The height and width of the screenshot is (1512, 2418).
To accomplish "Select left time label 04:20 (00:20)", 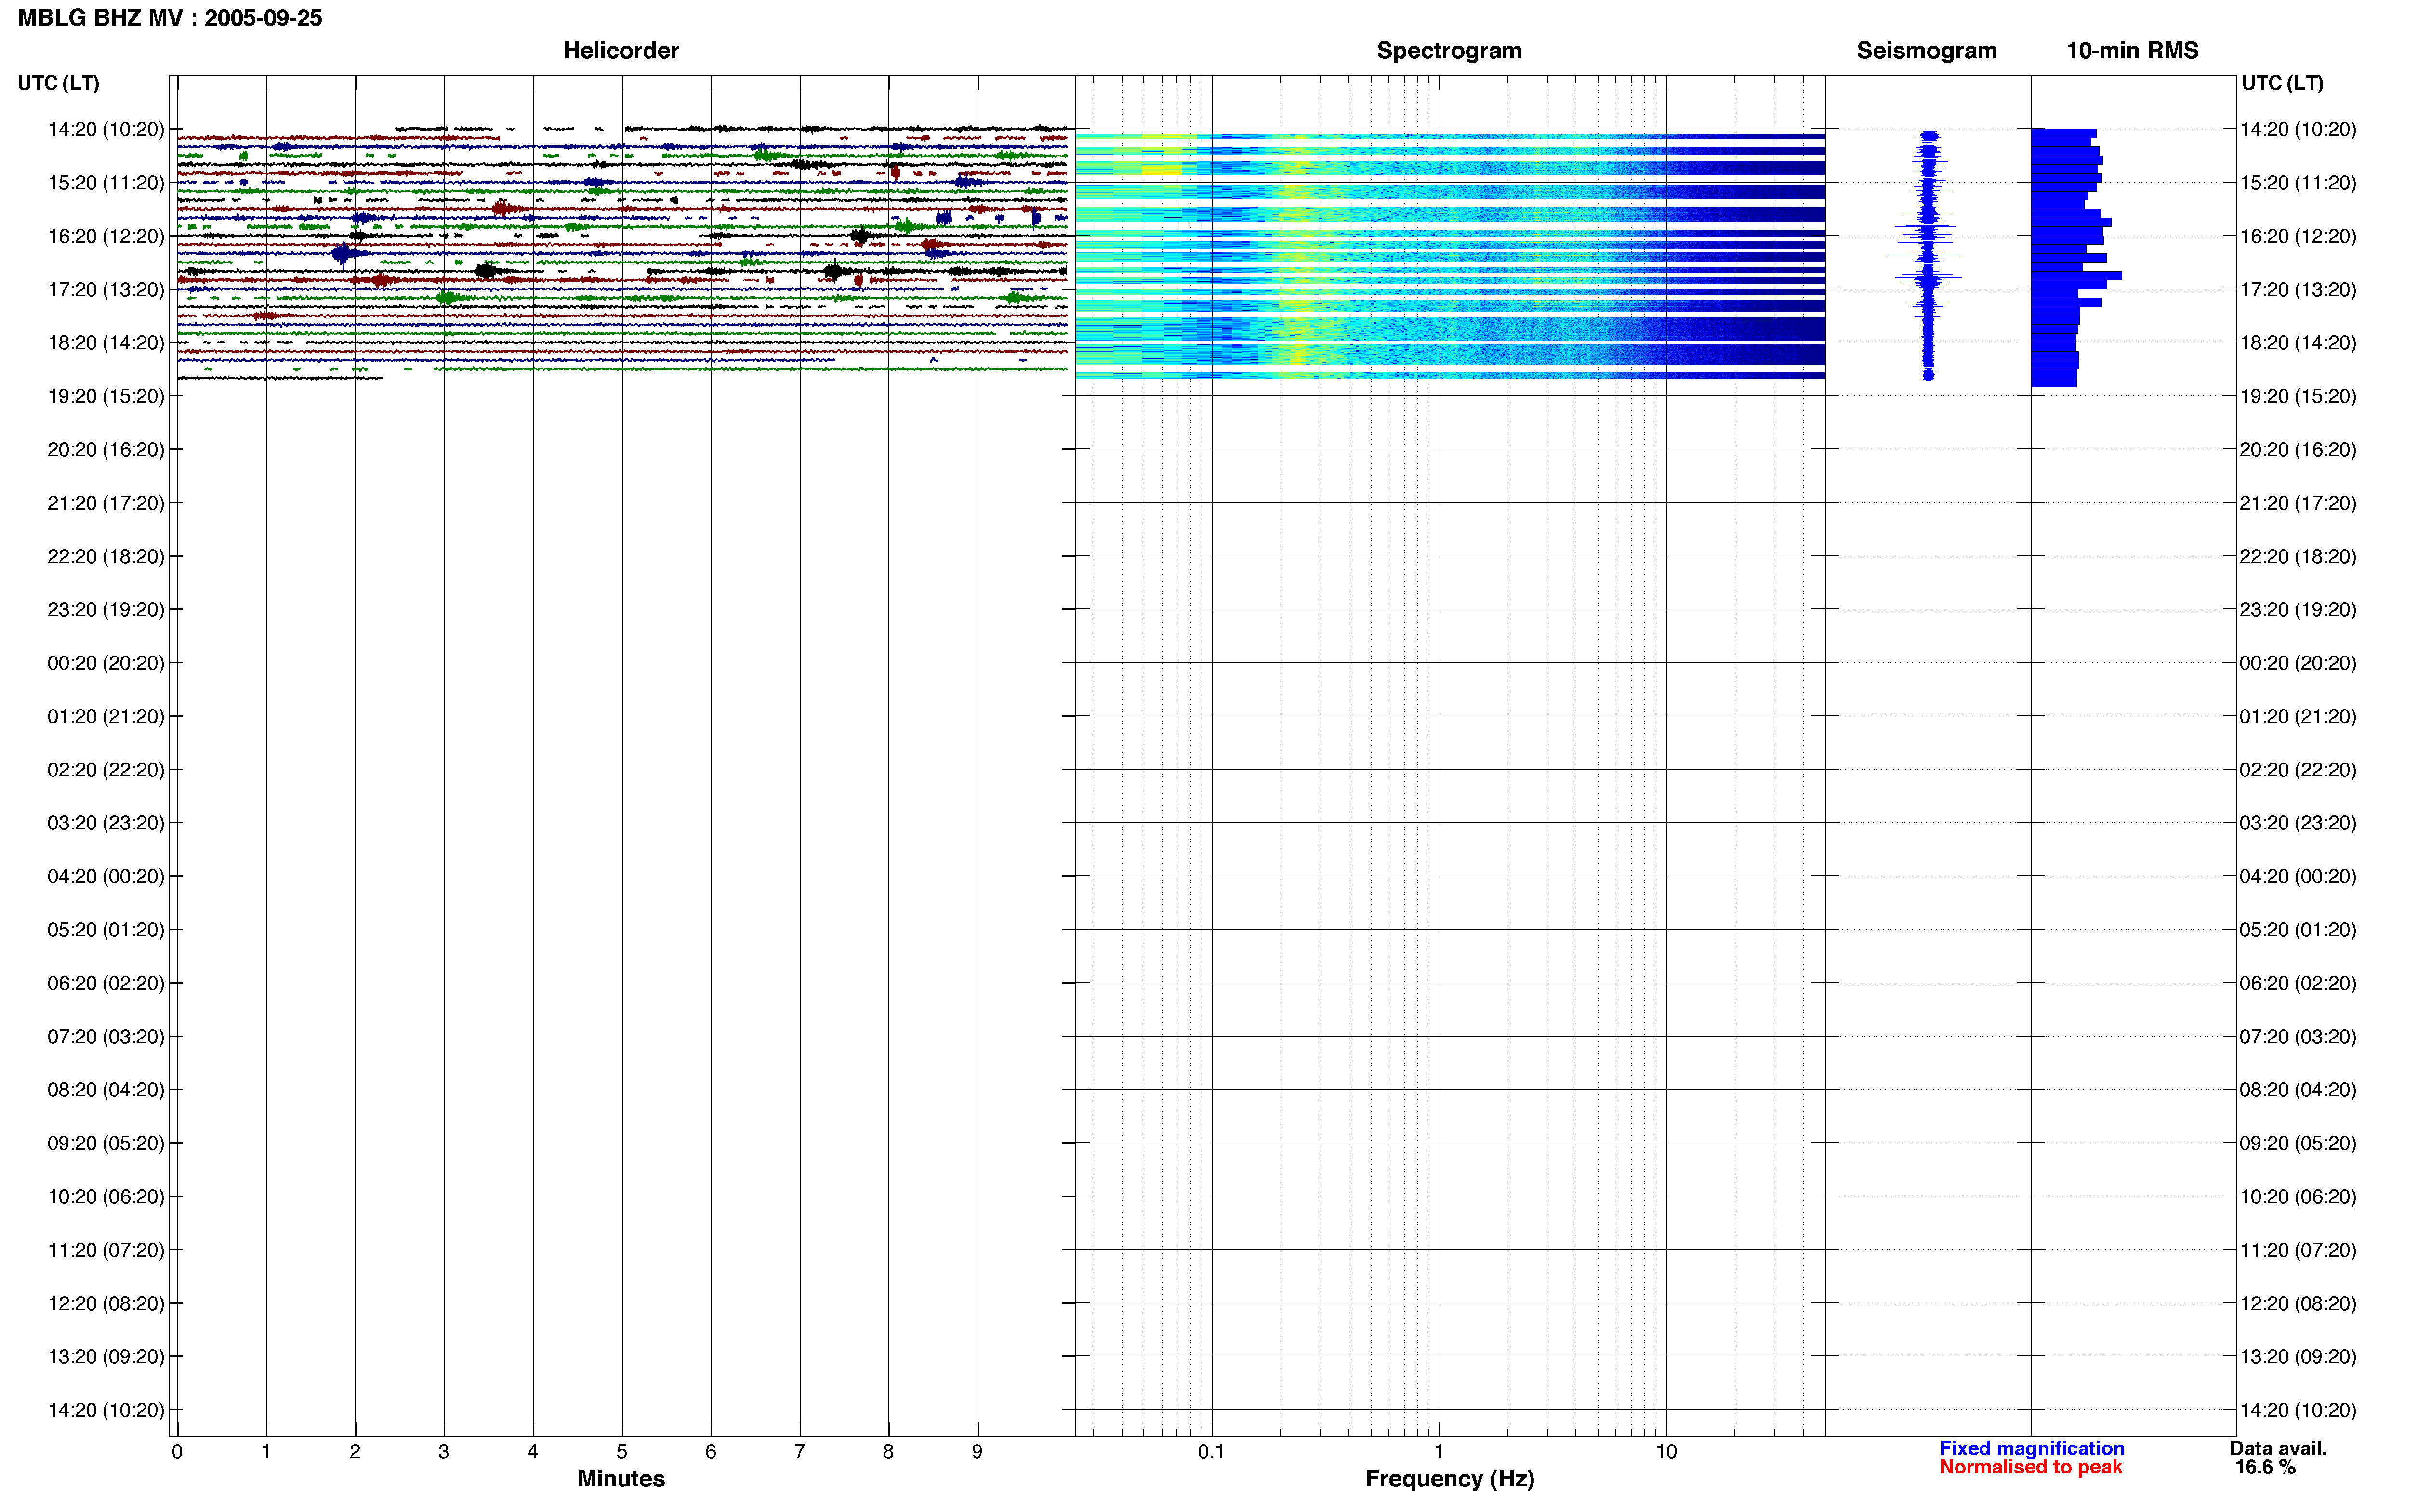I will [x=106, y=877].
